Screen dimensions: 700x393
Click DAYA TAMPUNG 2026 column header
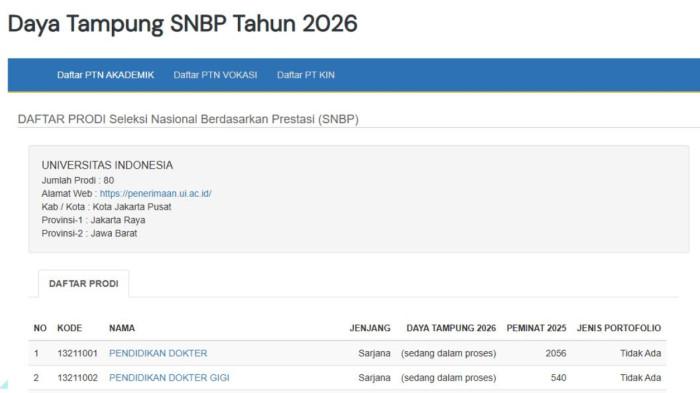click(x=451, y=328)
